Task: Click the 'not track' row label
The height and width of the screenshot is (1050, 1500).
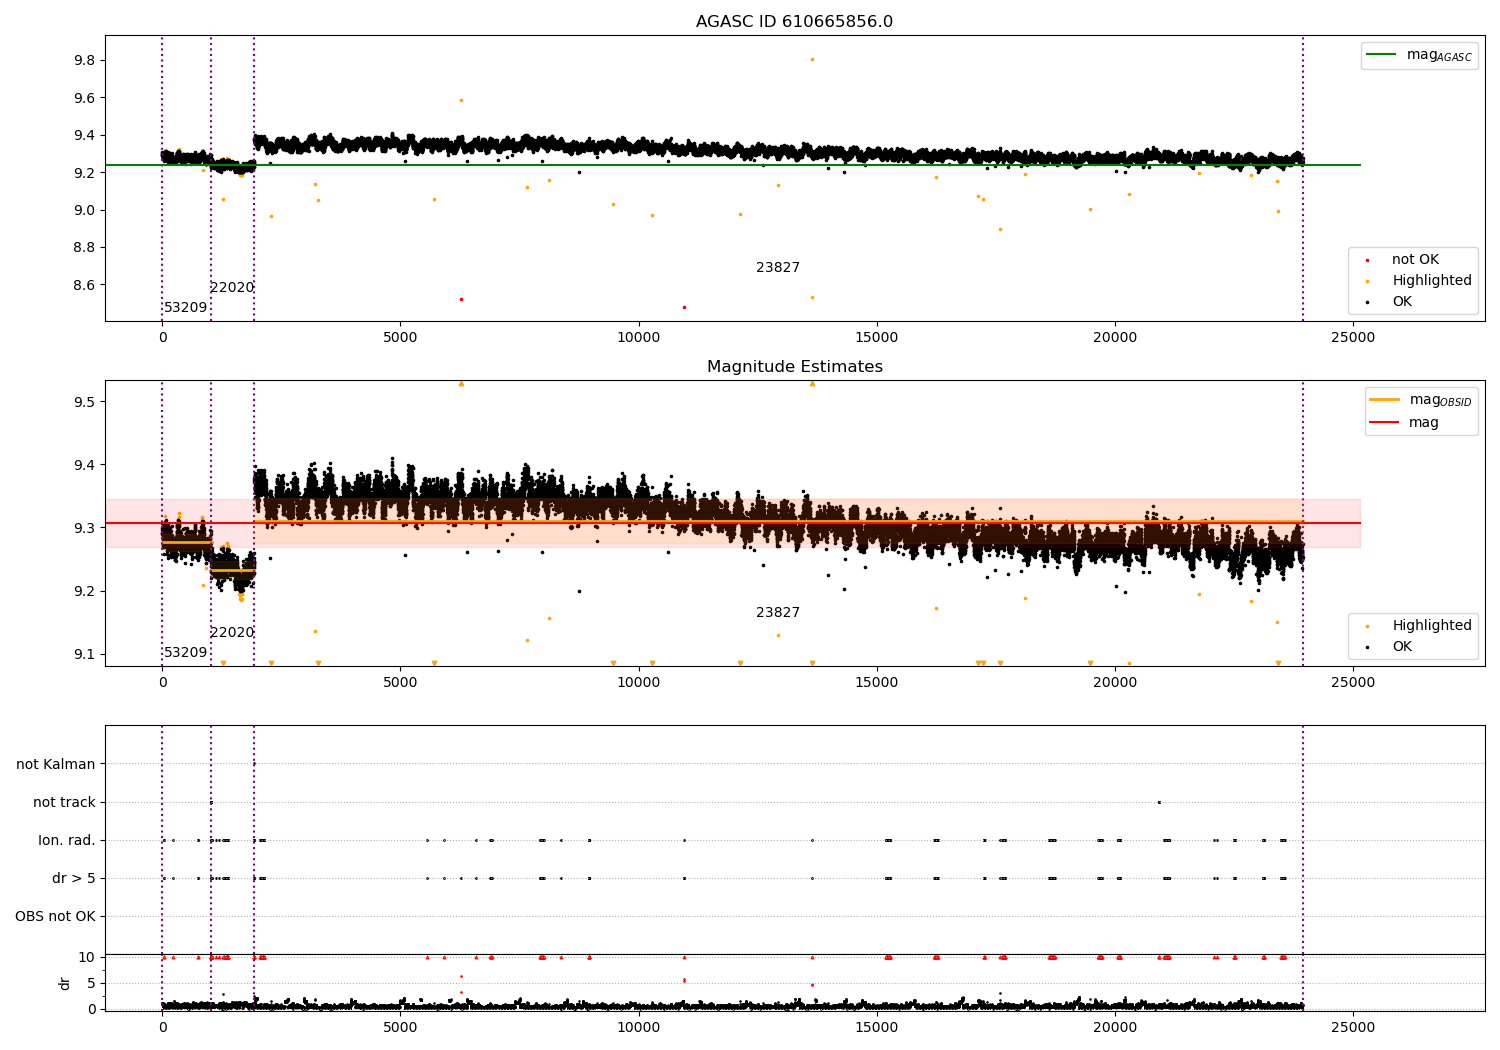Action: tap(64, 803)
